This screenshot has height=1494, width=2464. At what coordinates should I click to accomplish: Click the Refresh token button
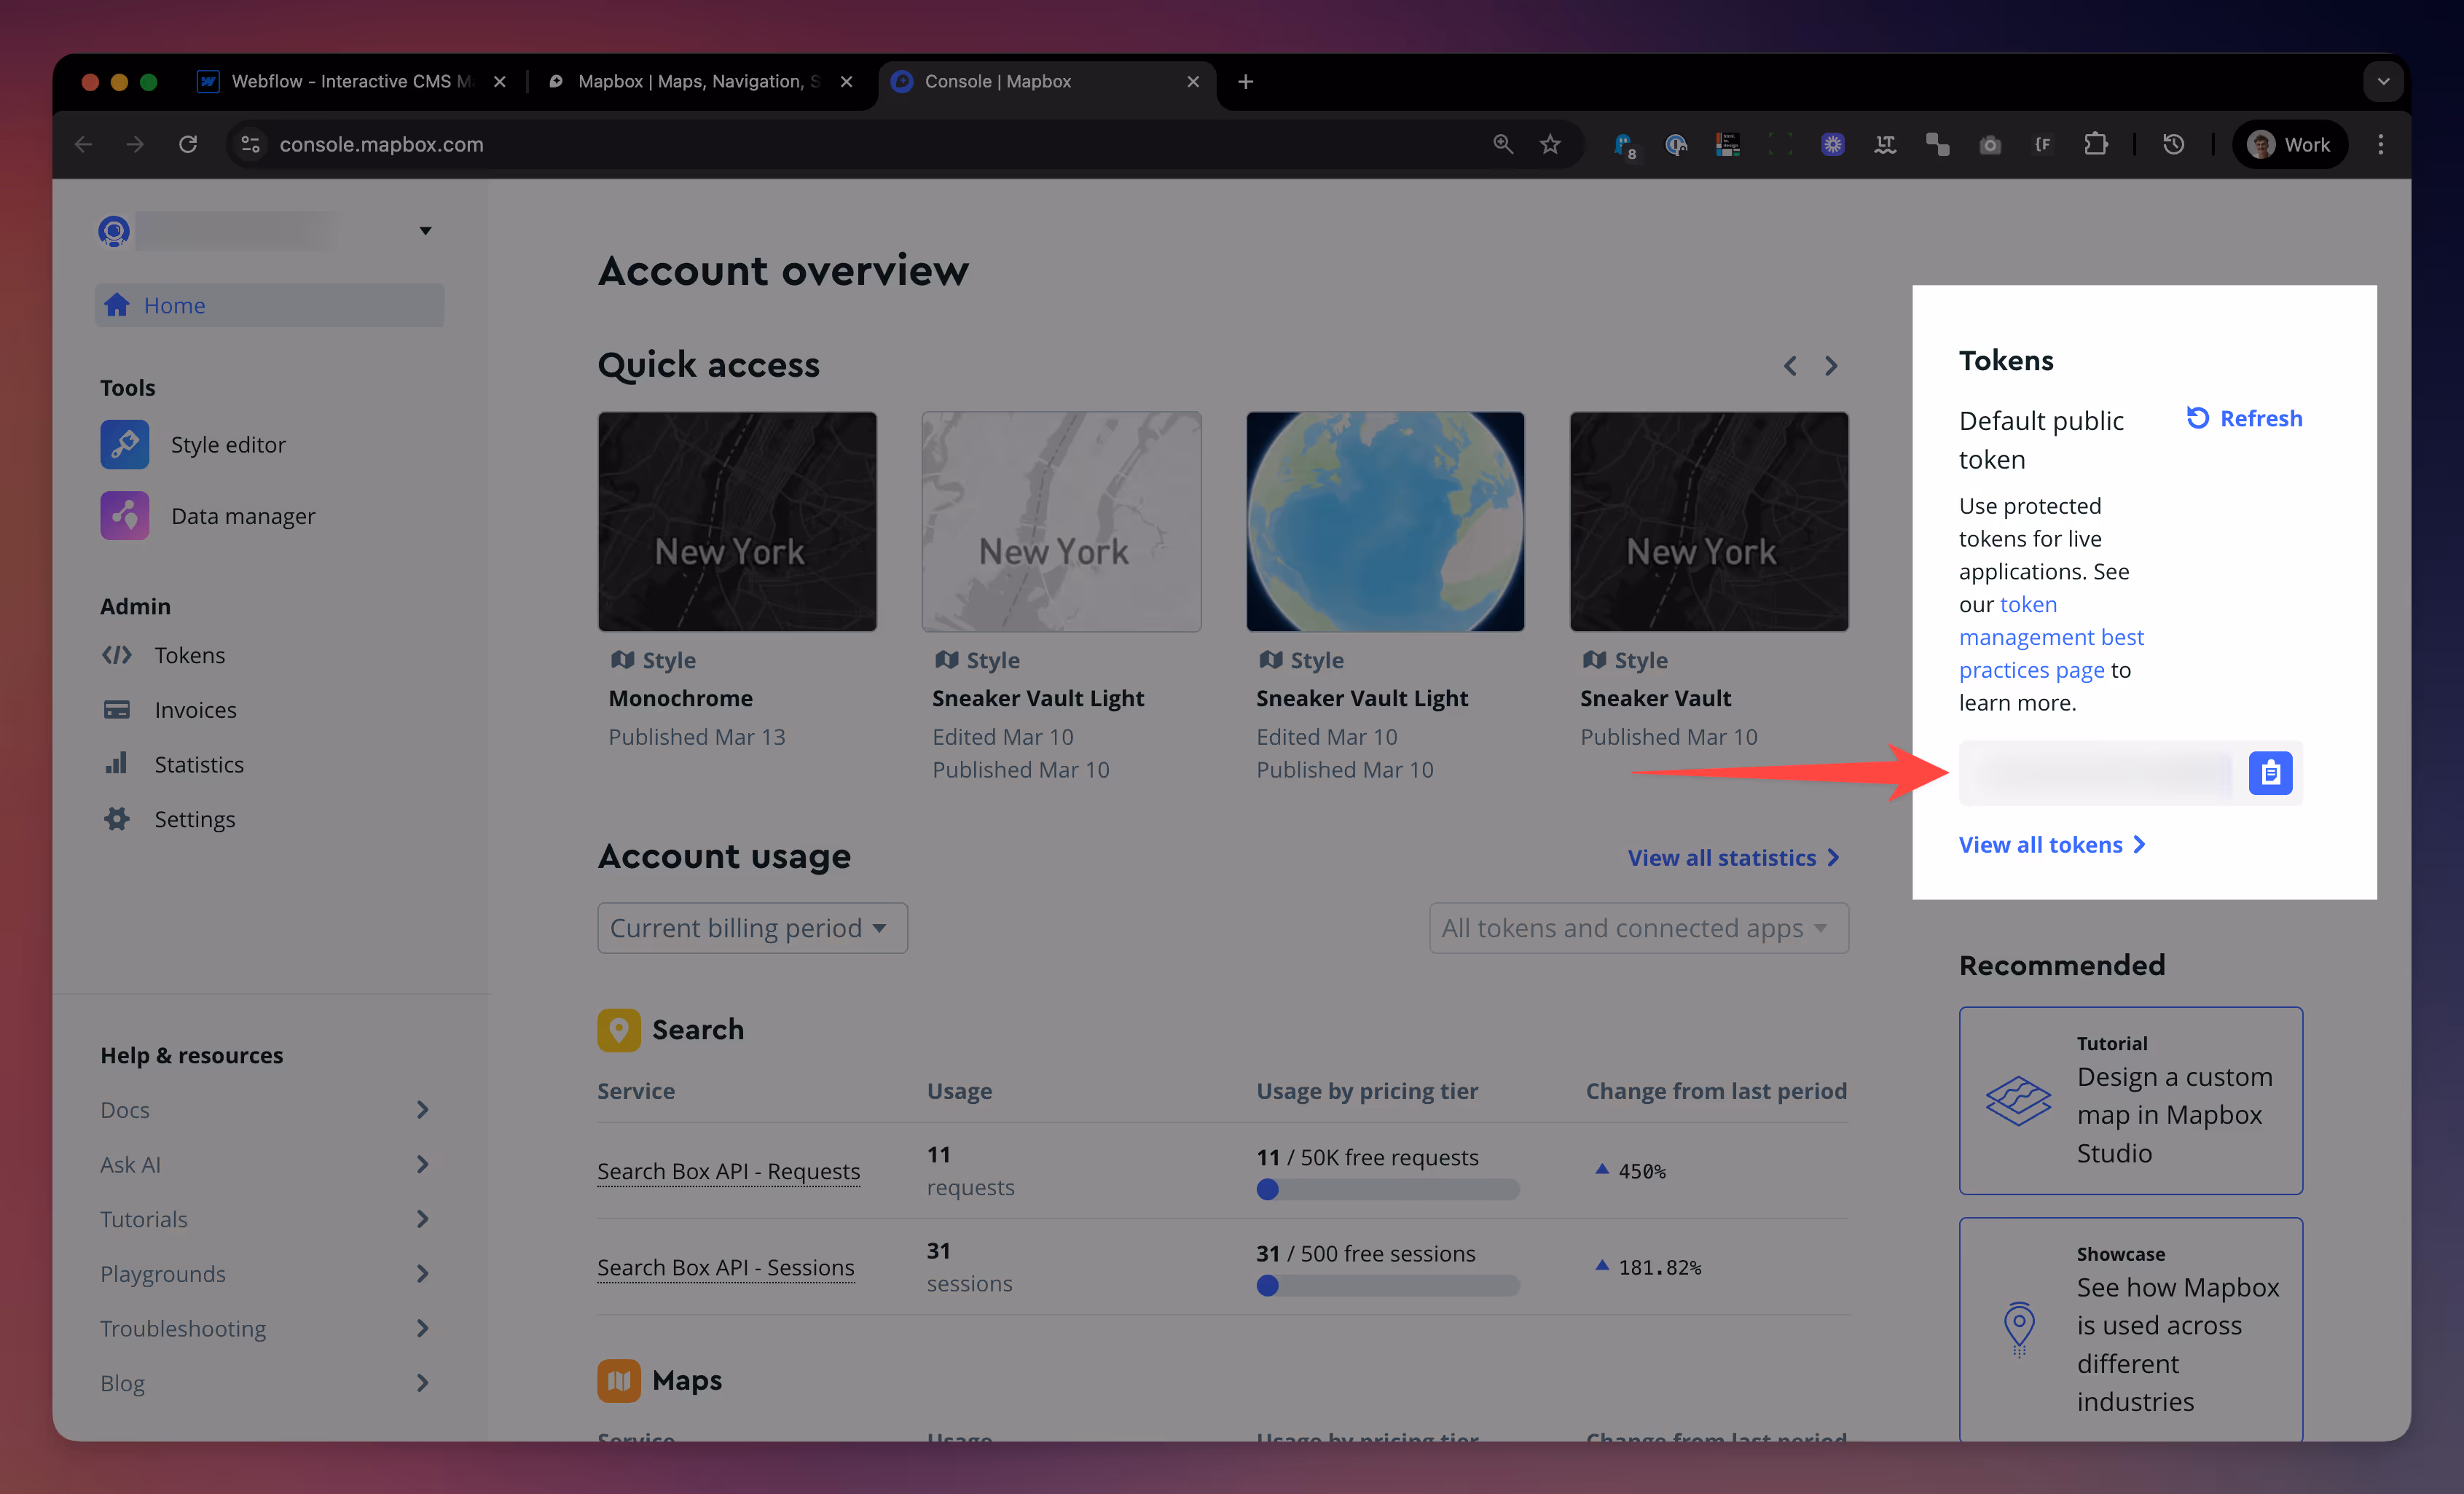[x=2243, y=418]
